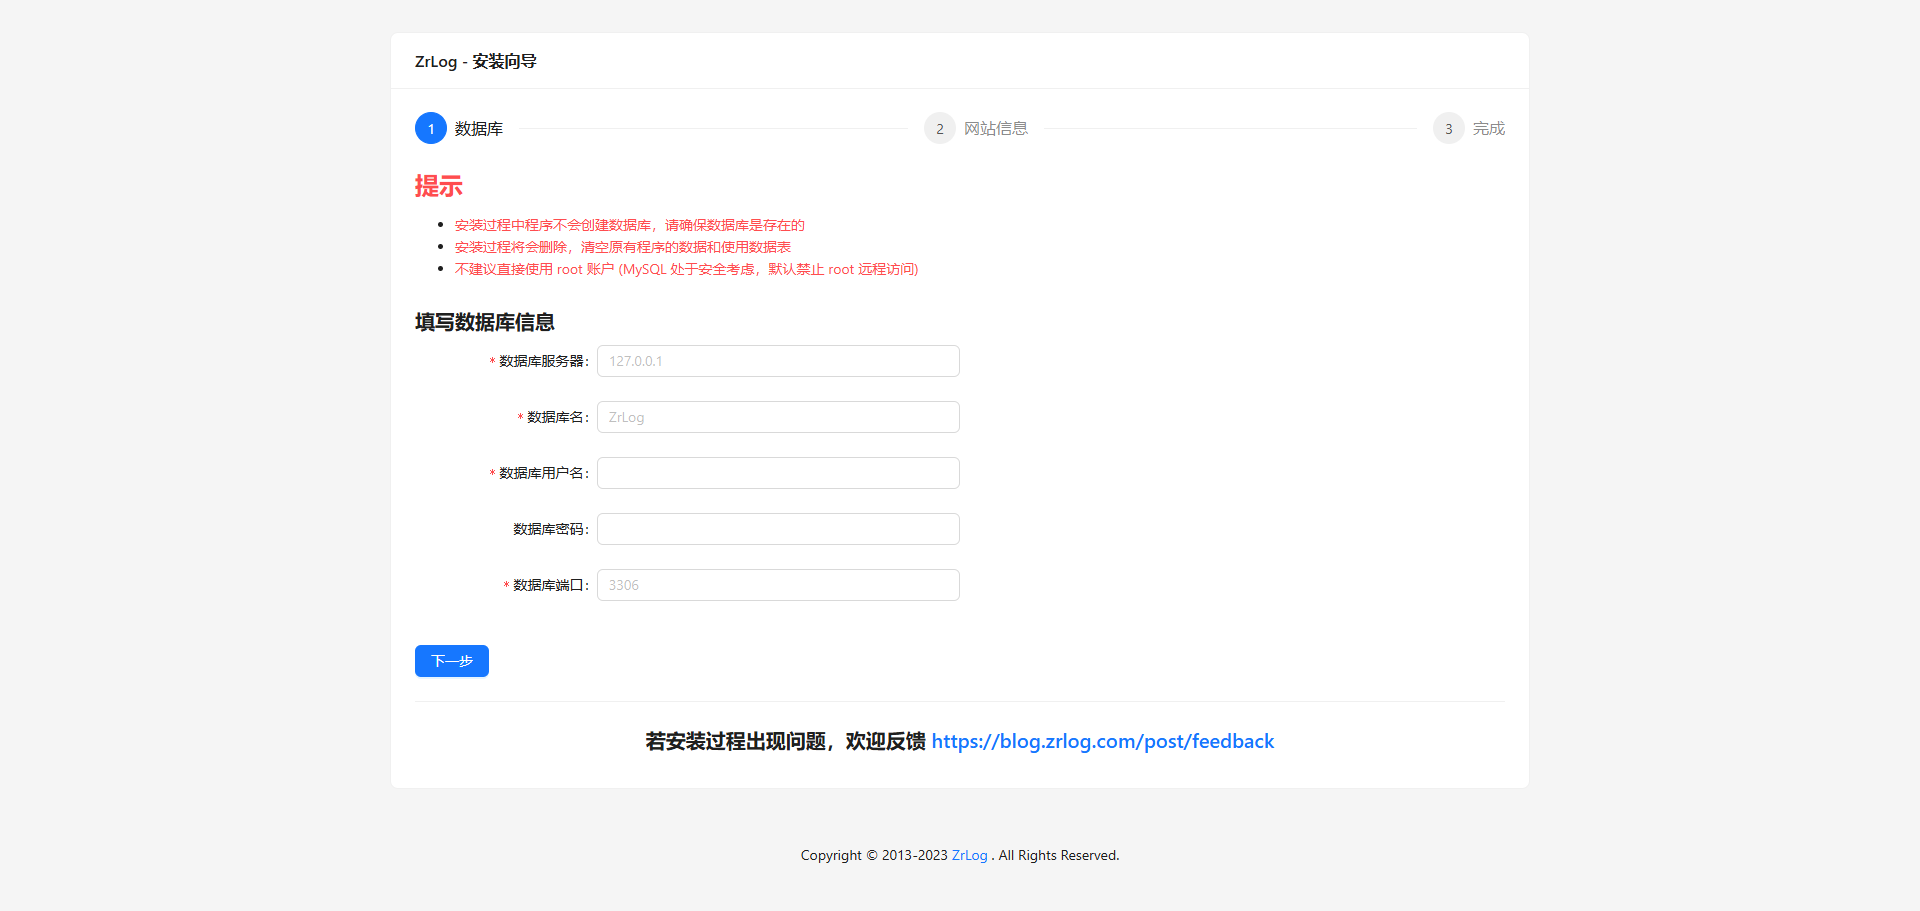Screen dimensions: 1920x911
Task: Click the 数据库端口 field label
Action: (548, 585)
